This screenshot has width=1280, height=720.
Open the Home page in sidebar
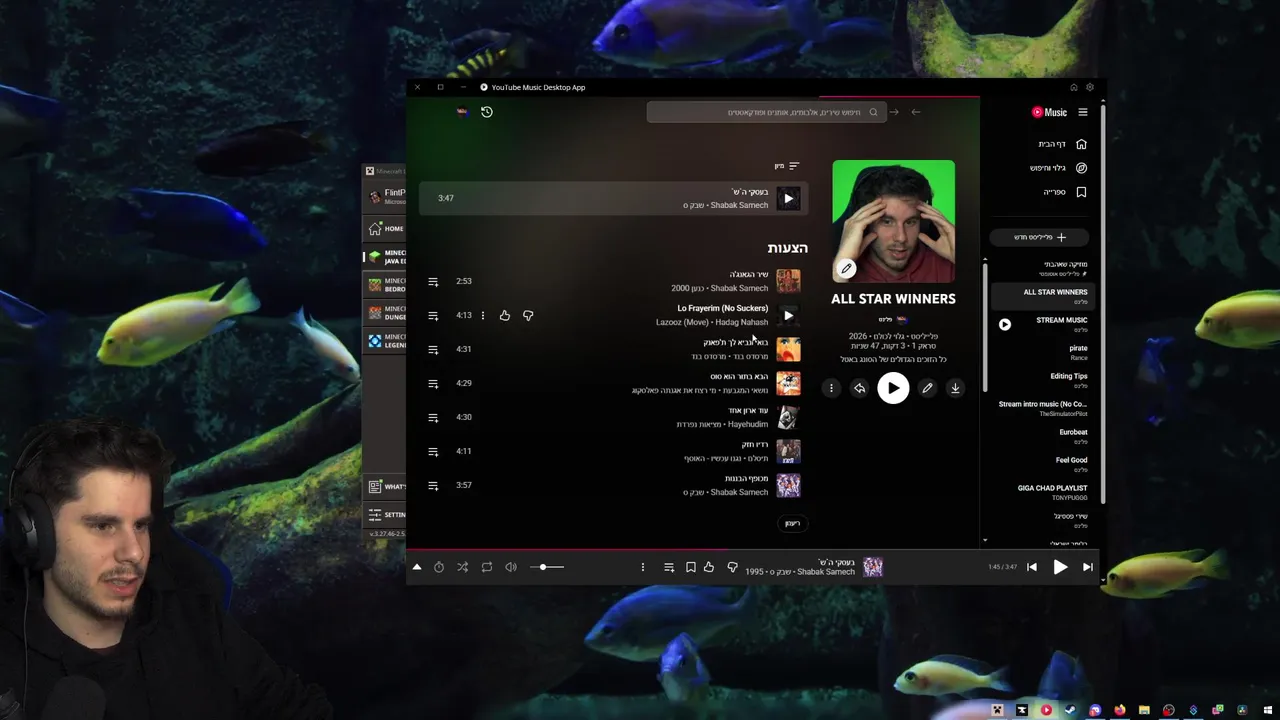coord(1061,144)
